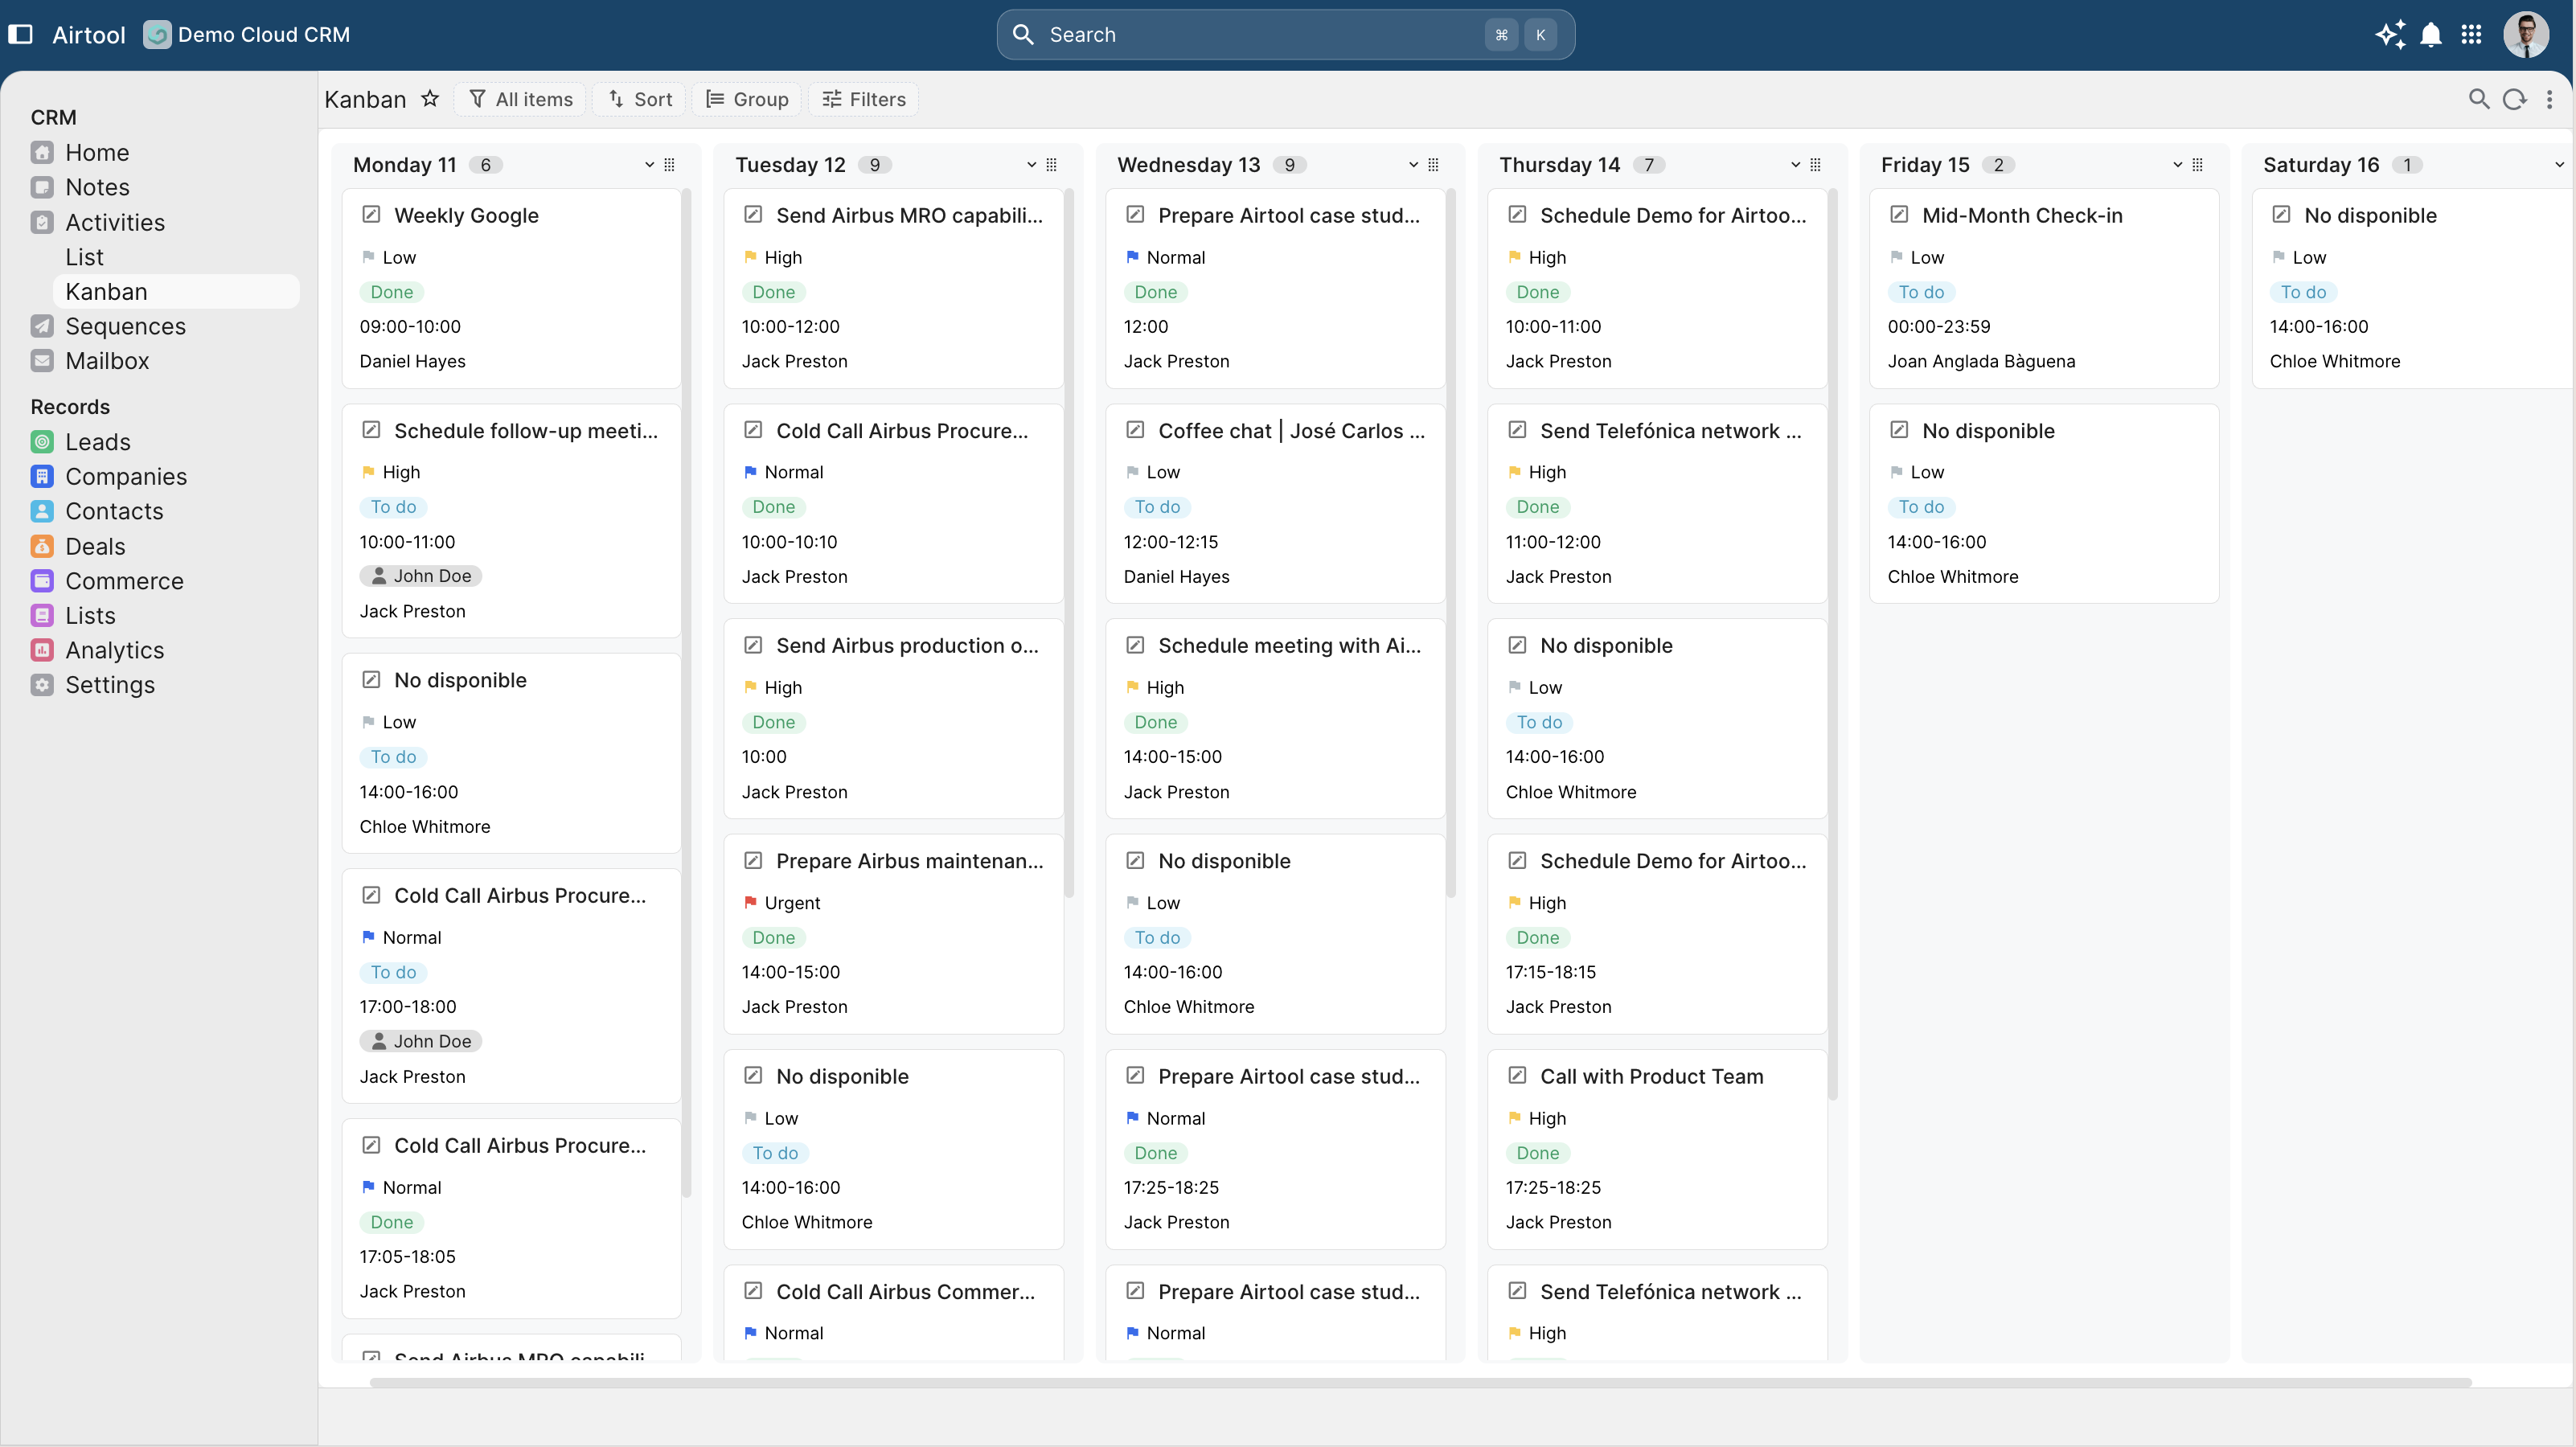Open edit icon on Call with Product Team
Screen dimensions: 2576x1447
pos(1517,1075)
